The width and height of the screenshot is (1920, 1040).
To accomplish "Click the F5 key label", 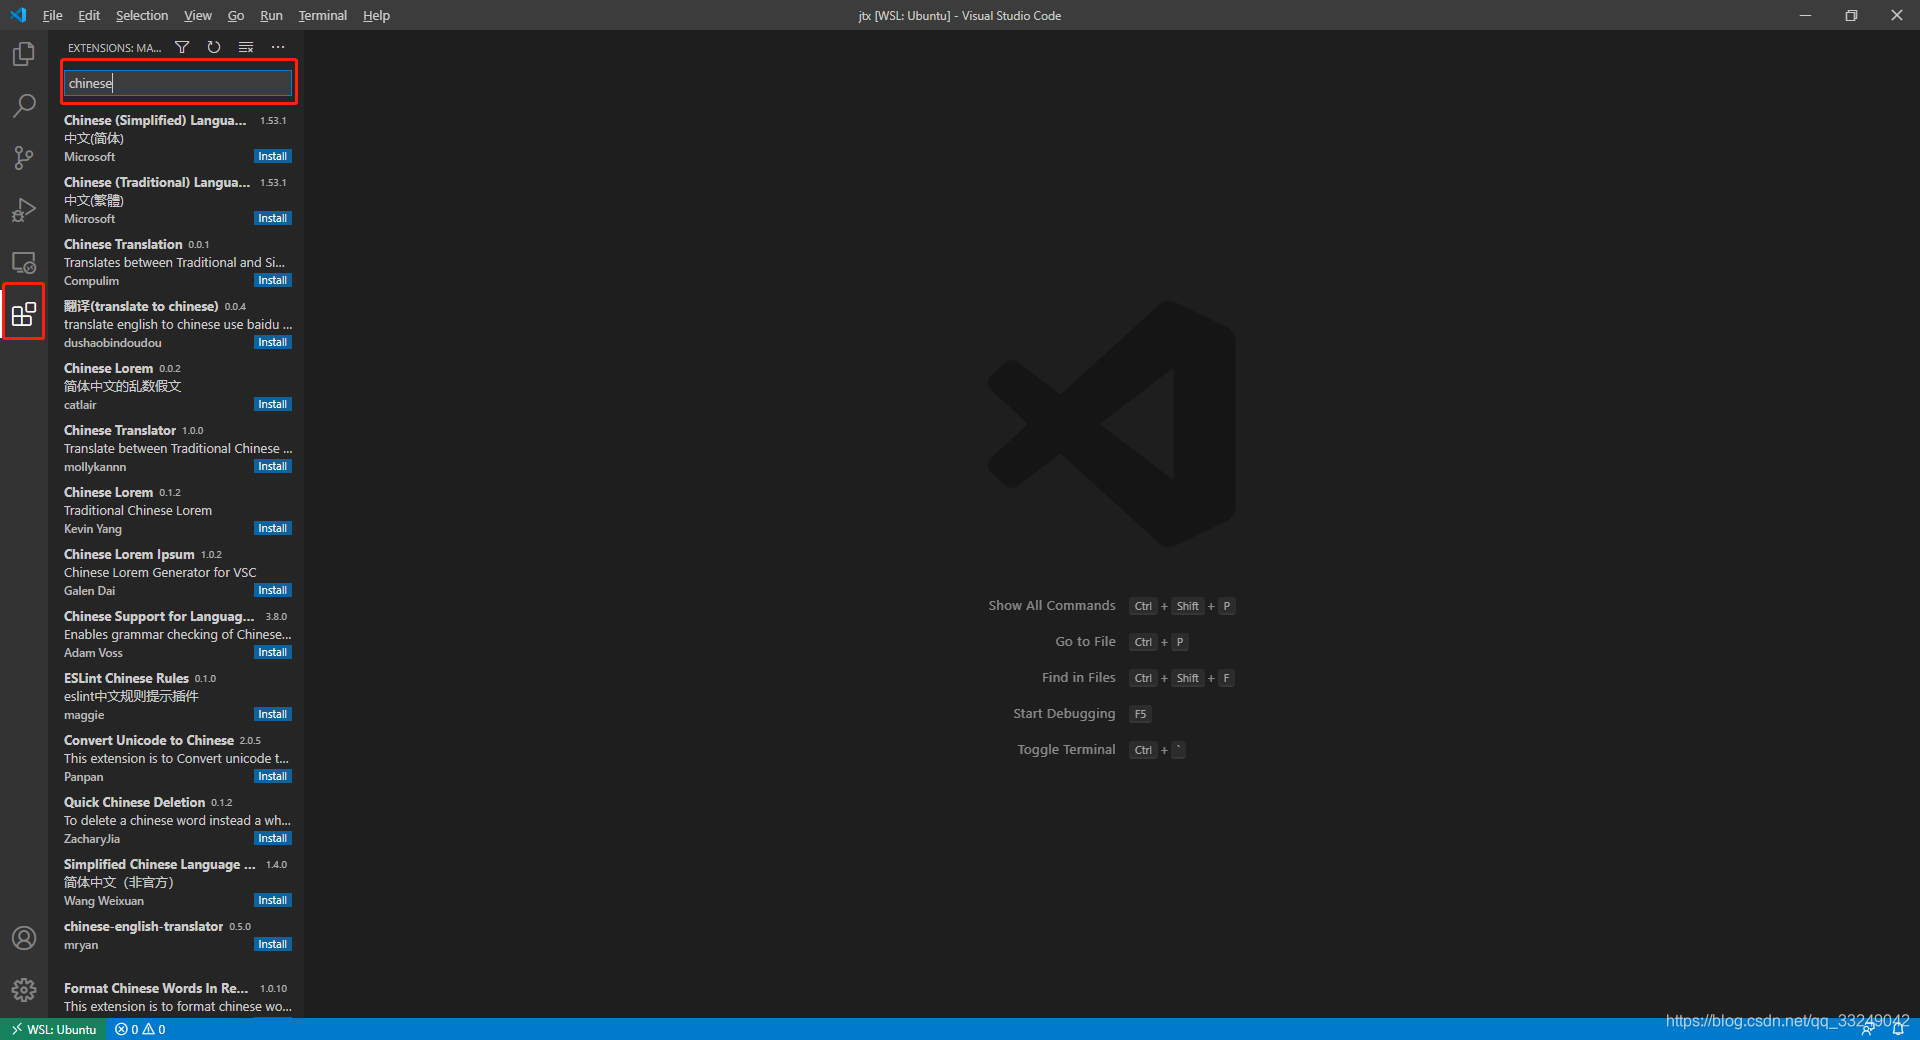I will 1140,714.
